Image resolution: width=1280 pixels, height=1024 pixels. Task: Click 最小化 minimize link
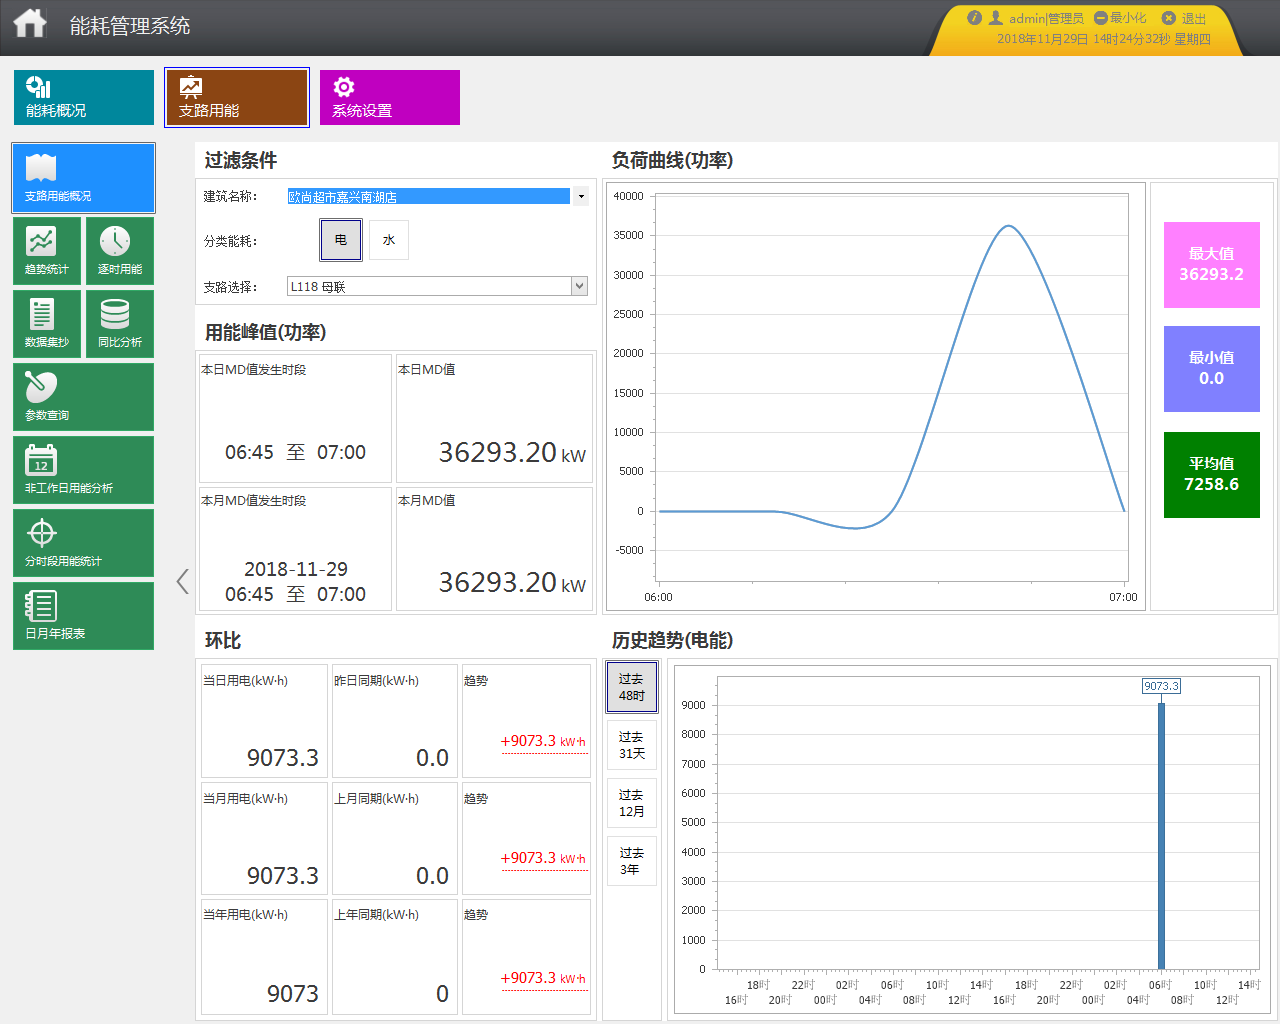coord(1121,18)
